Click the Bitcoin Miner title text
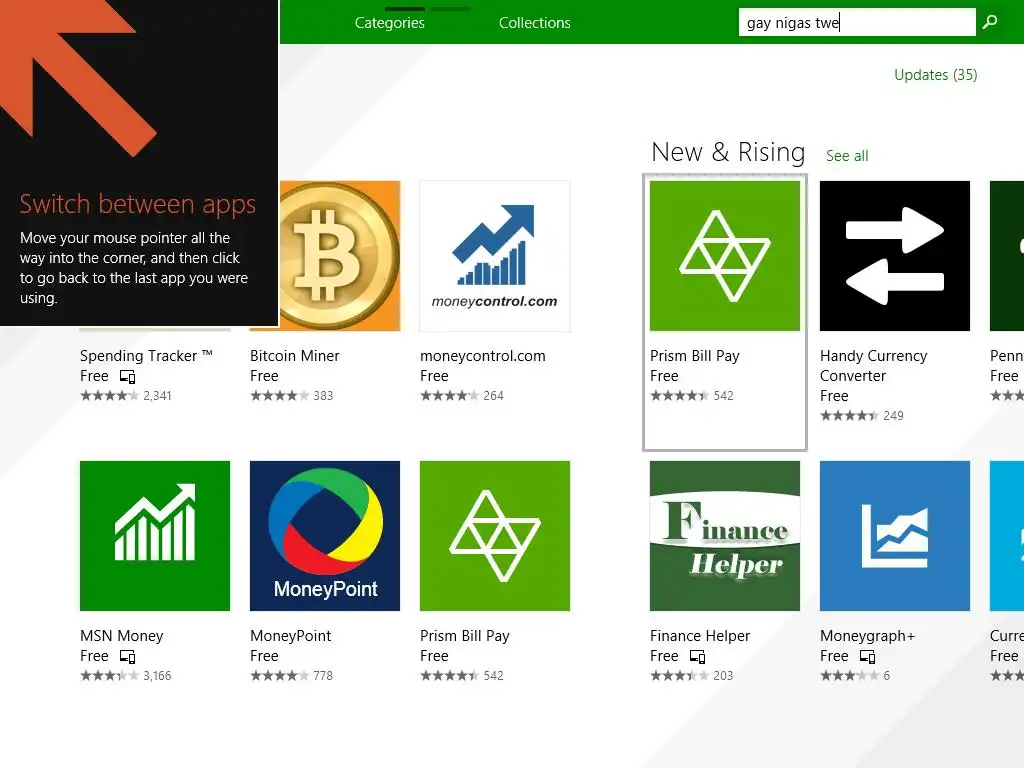This screenshot has height=768, width=1024. pos(295,356)
